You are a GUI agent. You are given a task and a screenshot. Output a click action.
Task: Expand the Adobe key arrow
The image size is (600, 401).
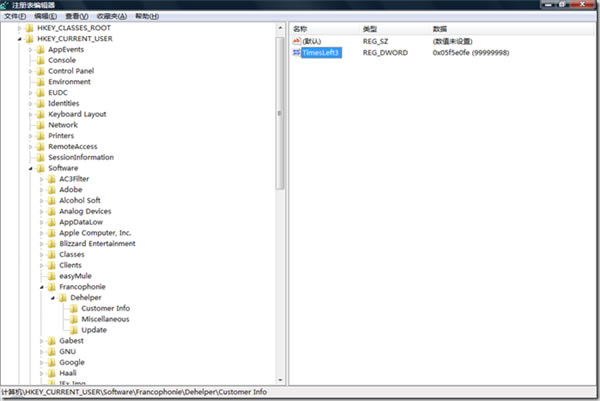click(x=42, y=190)
